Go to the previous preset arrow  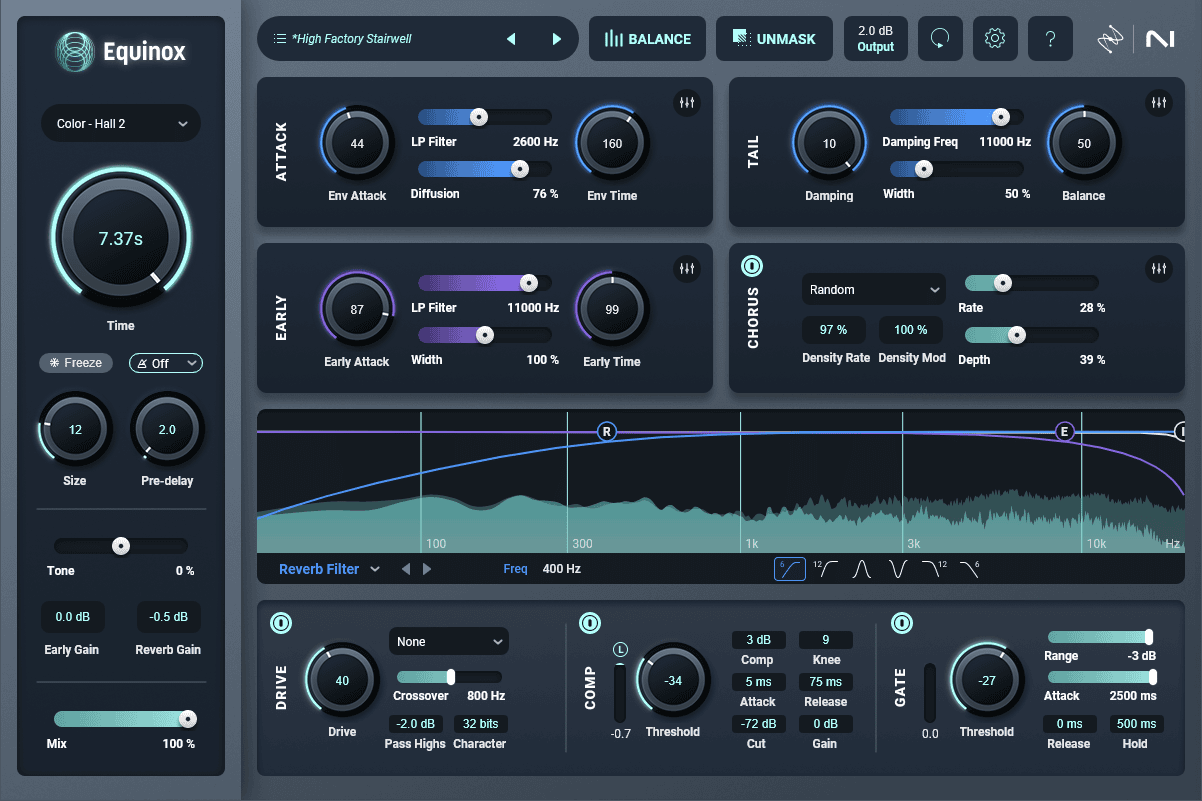pos(511,39)
